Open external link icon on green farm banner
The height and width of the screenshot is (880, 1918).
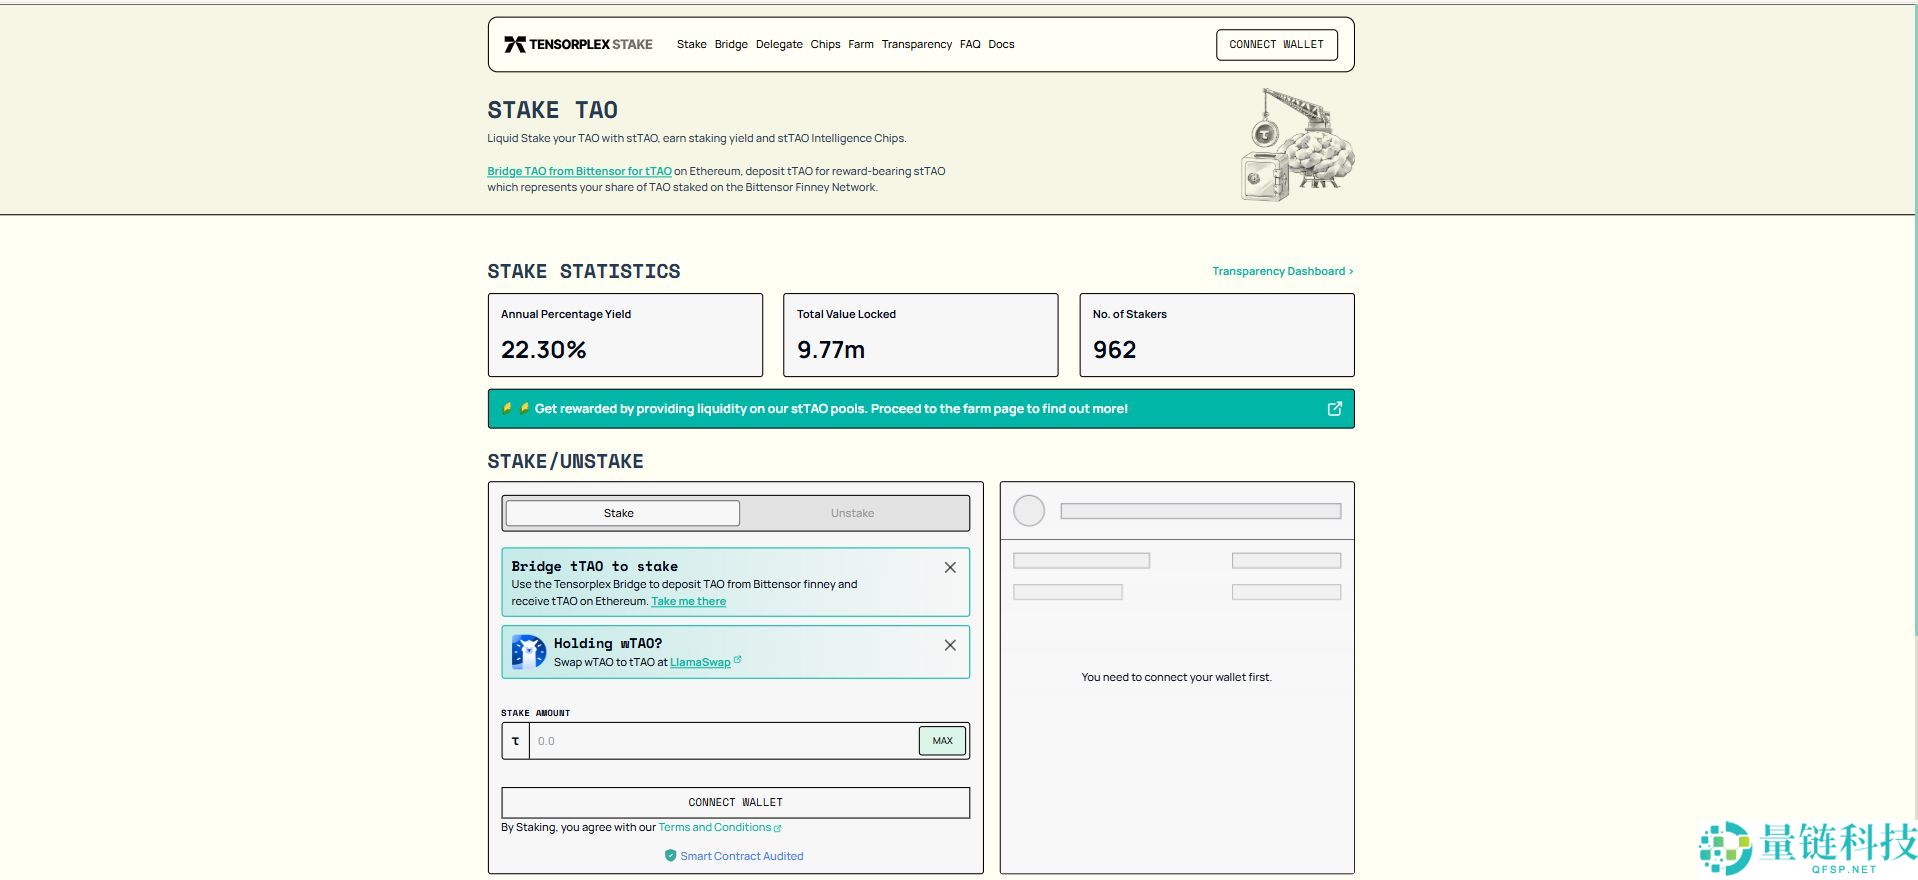click(1334, 409)
